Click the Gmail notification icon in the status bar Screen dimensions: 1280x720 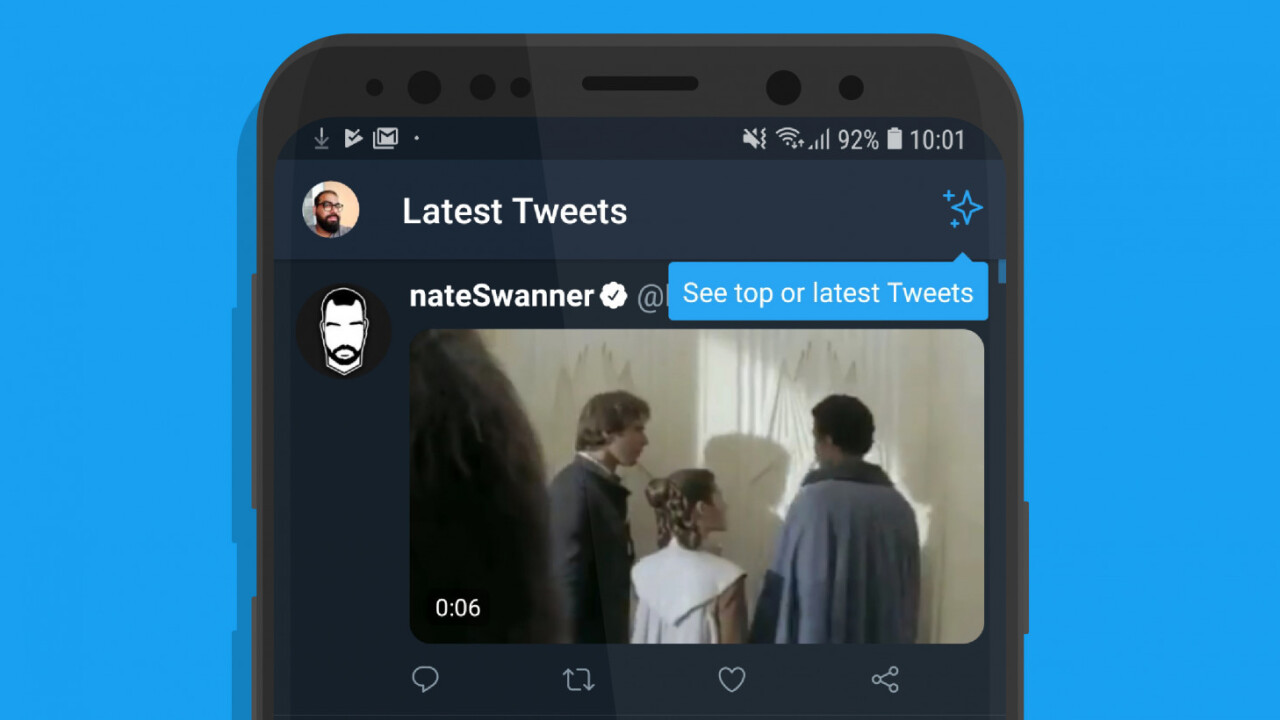click(x=386, y=138)
